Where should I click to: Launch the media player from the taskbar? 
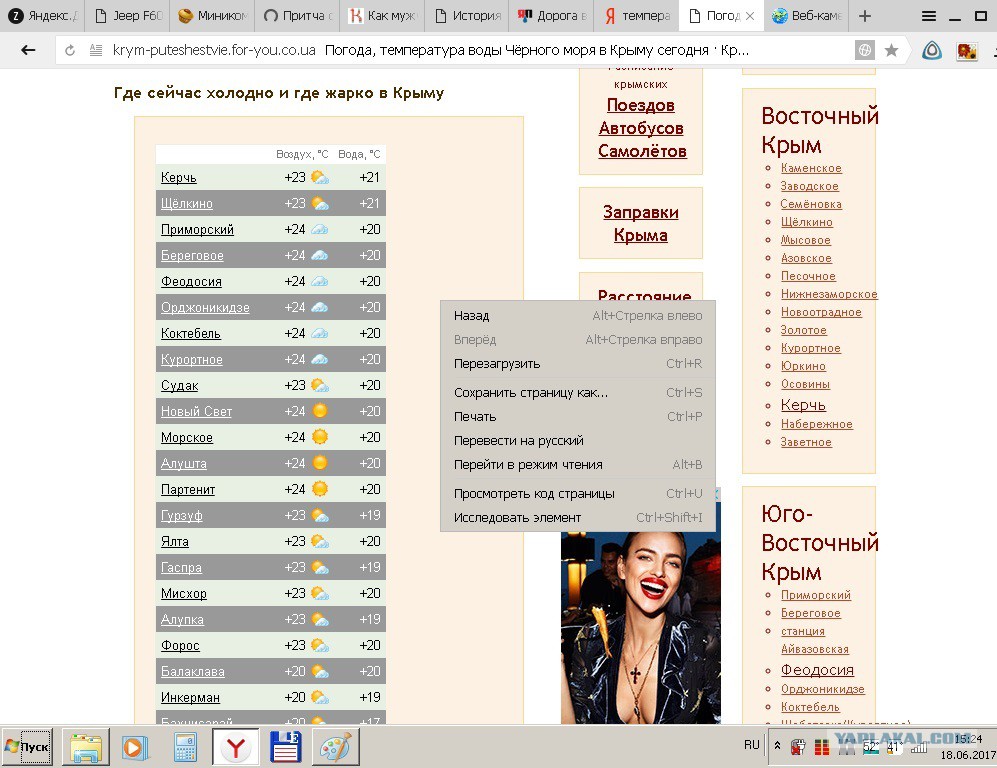135,747
